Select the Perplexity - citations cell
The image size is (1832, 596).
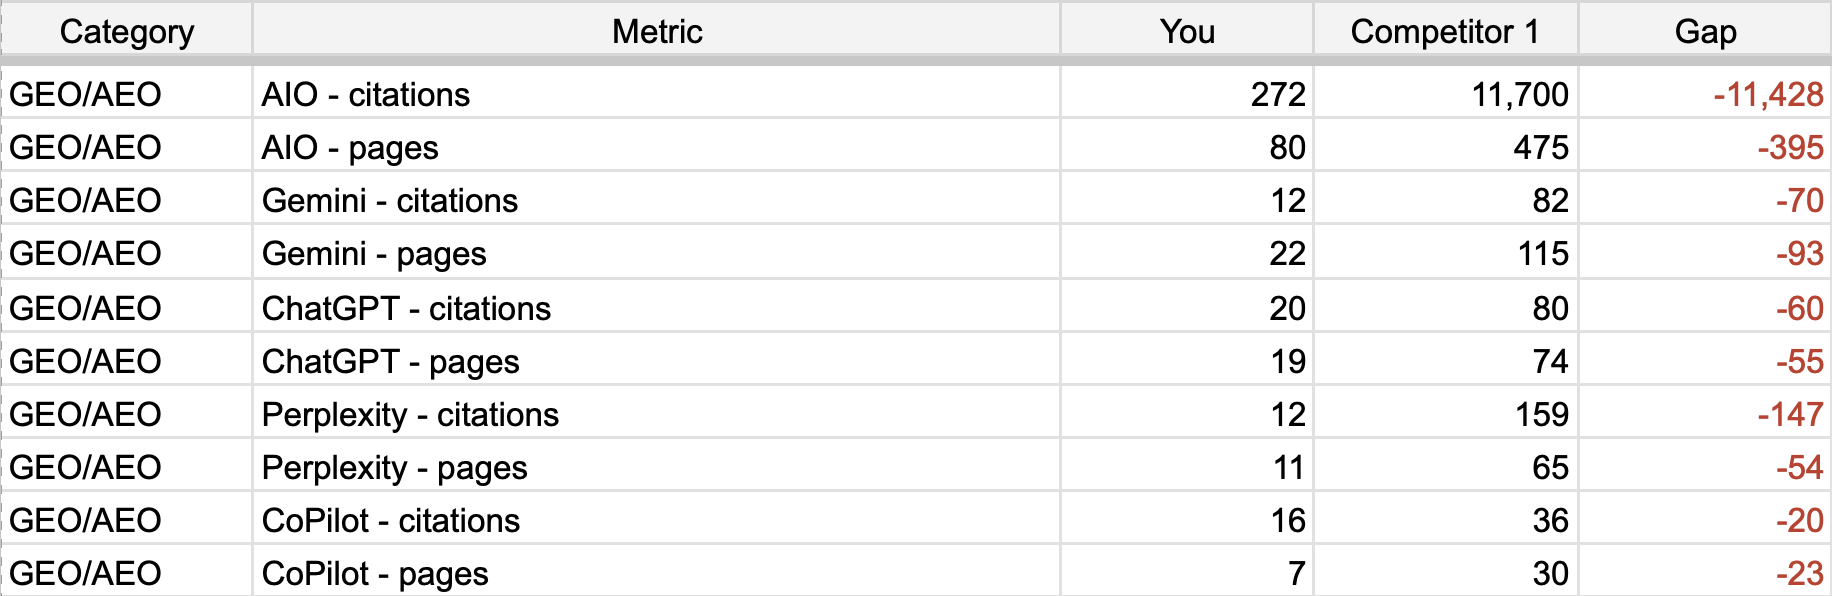[x=410, y=415]
